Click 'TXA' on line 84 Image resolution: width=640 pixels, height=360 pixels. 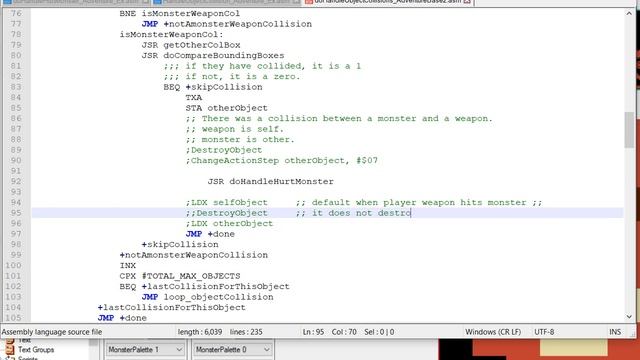click(x=193, y=98)
